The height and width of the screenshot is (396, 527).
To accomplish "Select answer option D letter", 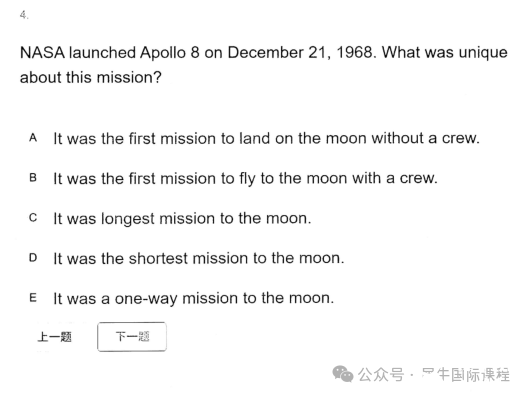I will (33, 258).
